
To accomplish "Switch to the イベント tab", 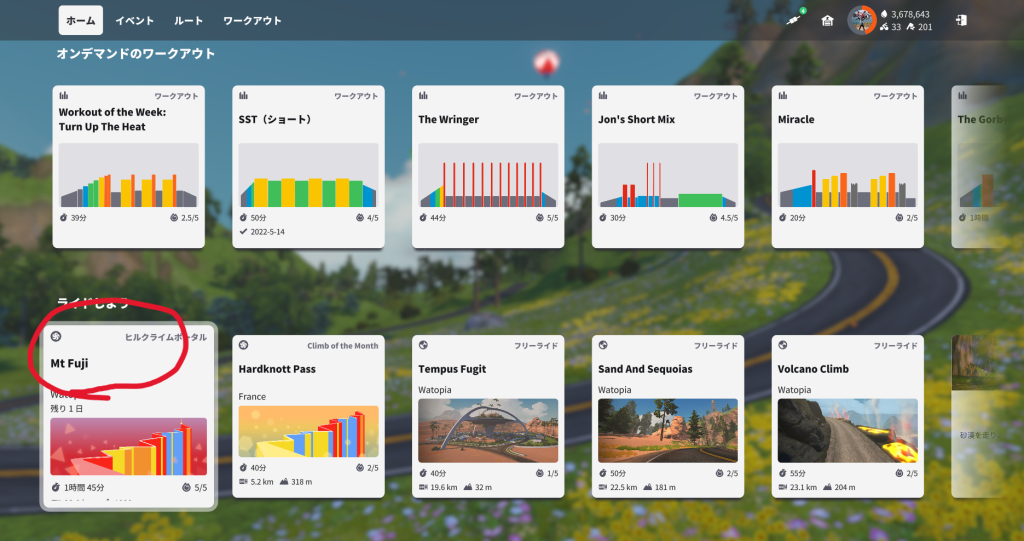I will click(x=135, y=20).
